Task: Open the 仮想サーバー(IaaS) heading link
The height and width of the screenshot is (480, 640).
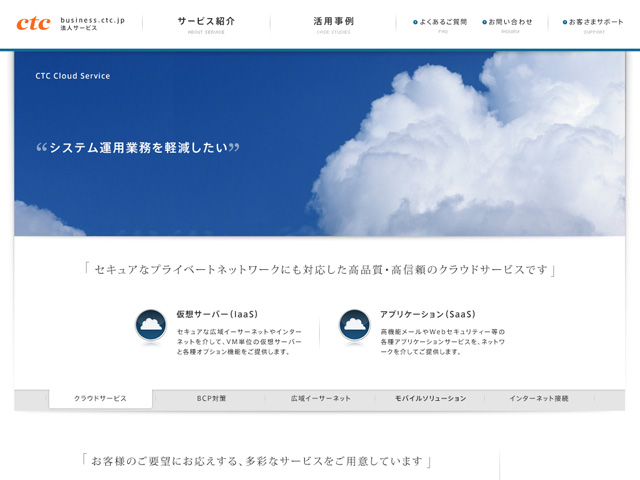Action: [217, 314]
